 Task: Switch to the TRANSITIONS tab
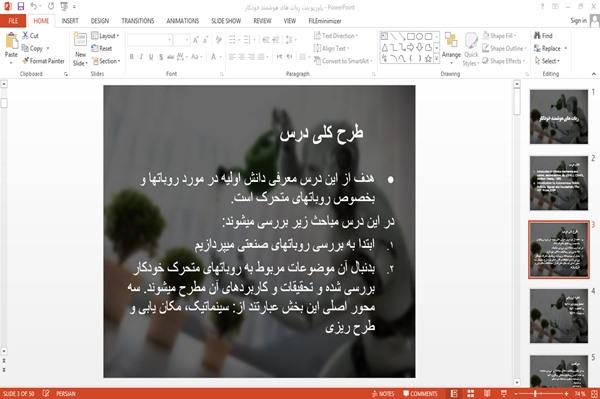click(138, 21)
